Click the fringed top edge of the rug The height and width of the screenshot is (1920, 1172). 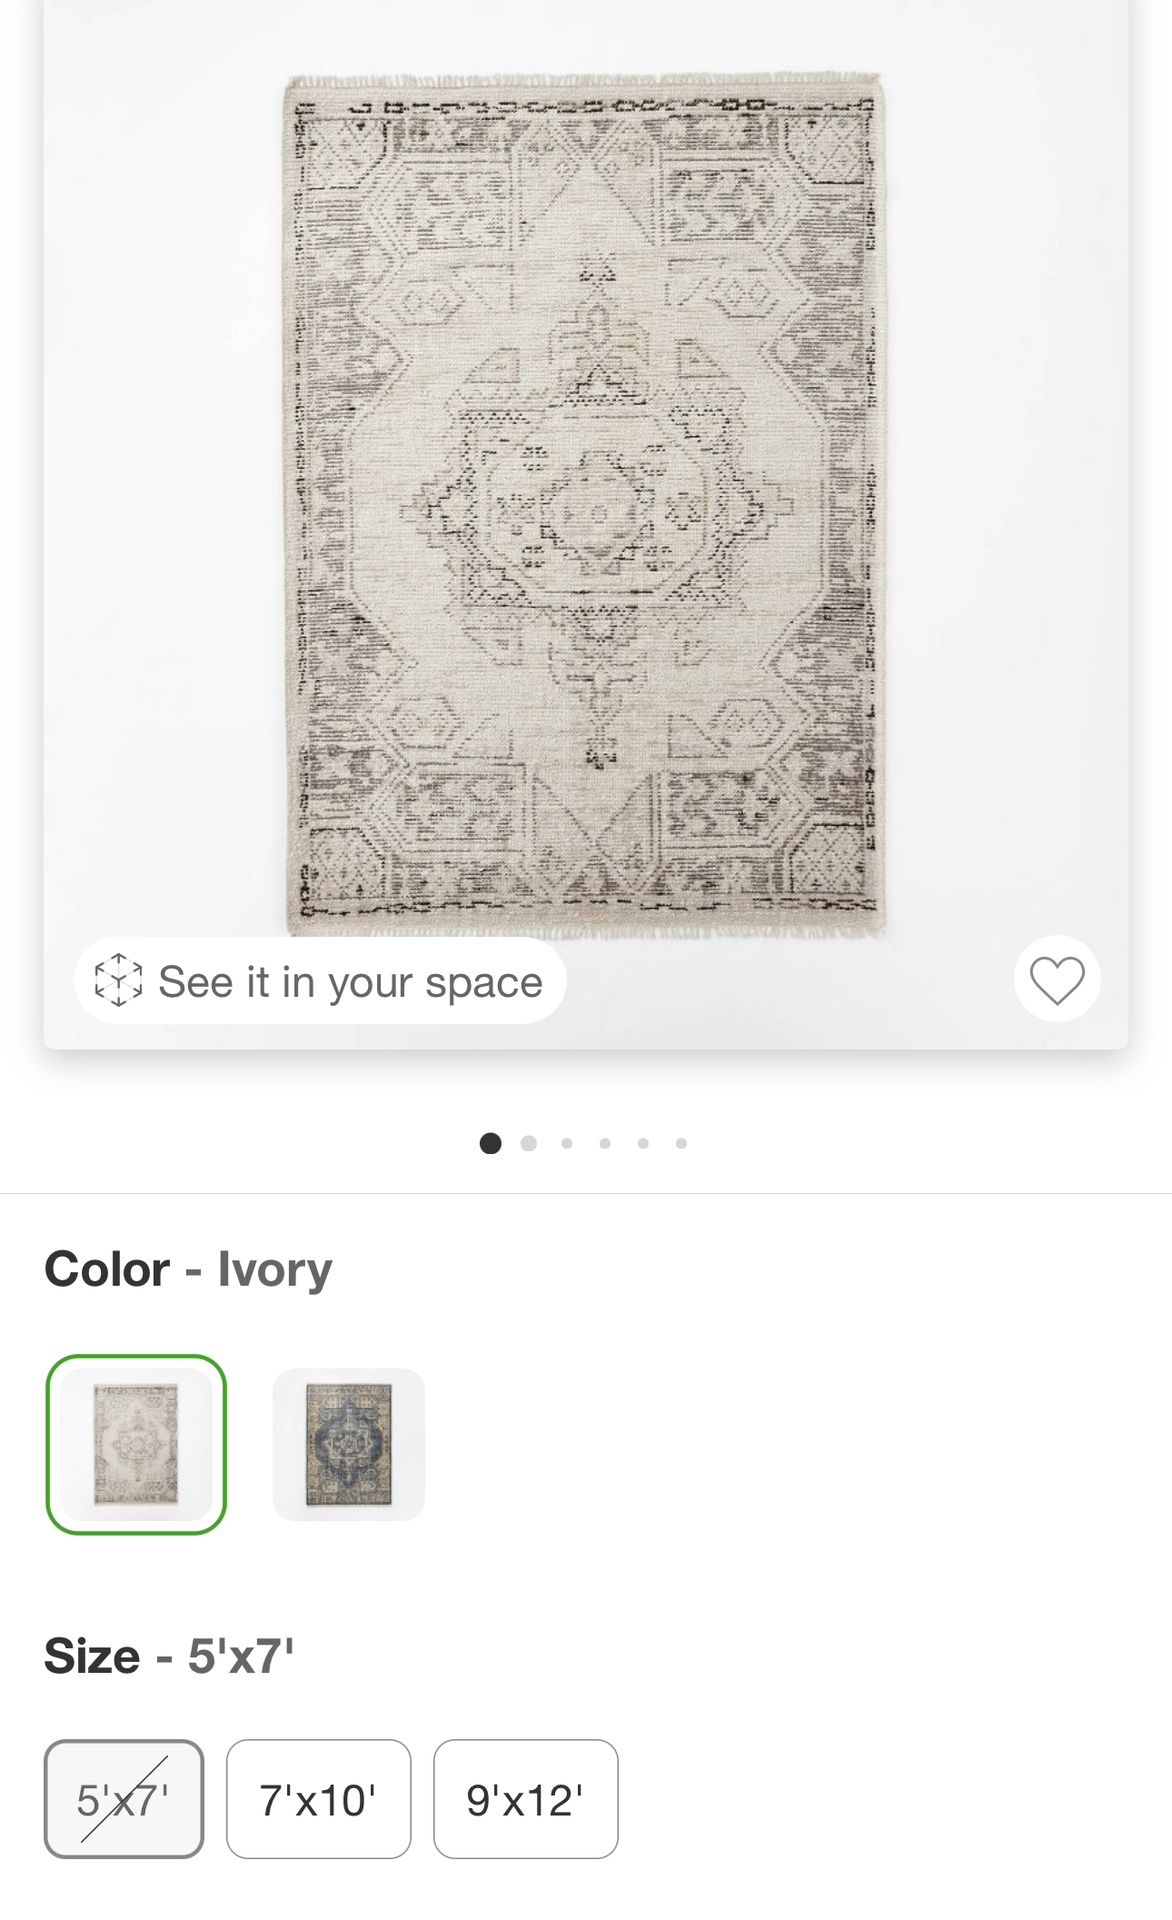pyautogui.click(x=584, y=79)
